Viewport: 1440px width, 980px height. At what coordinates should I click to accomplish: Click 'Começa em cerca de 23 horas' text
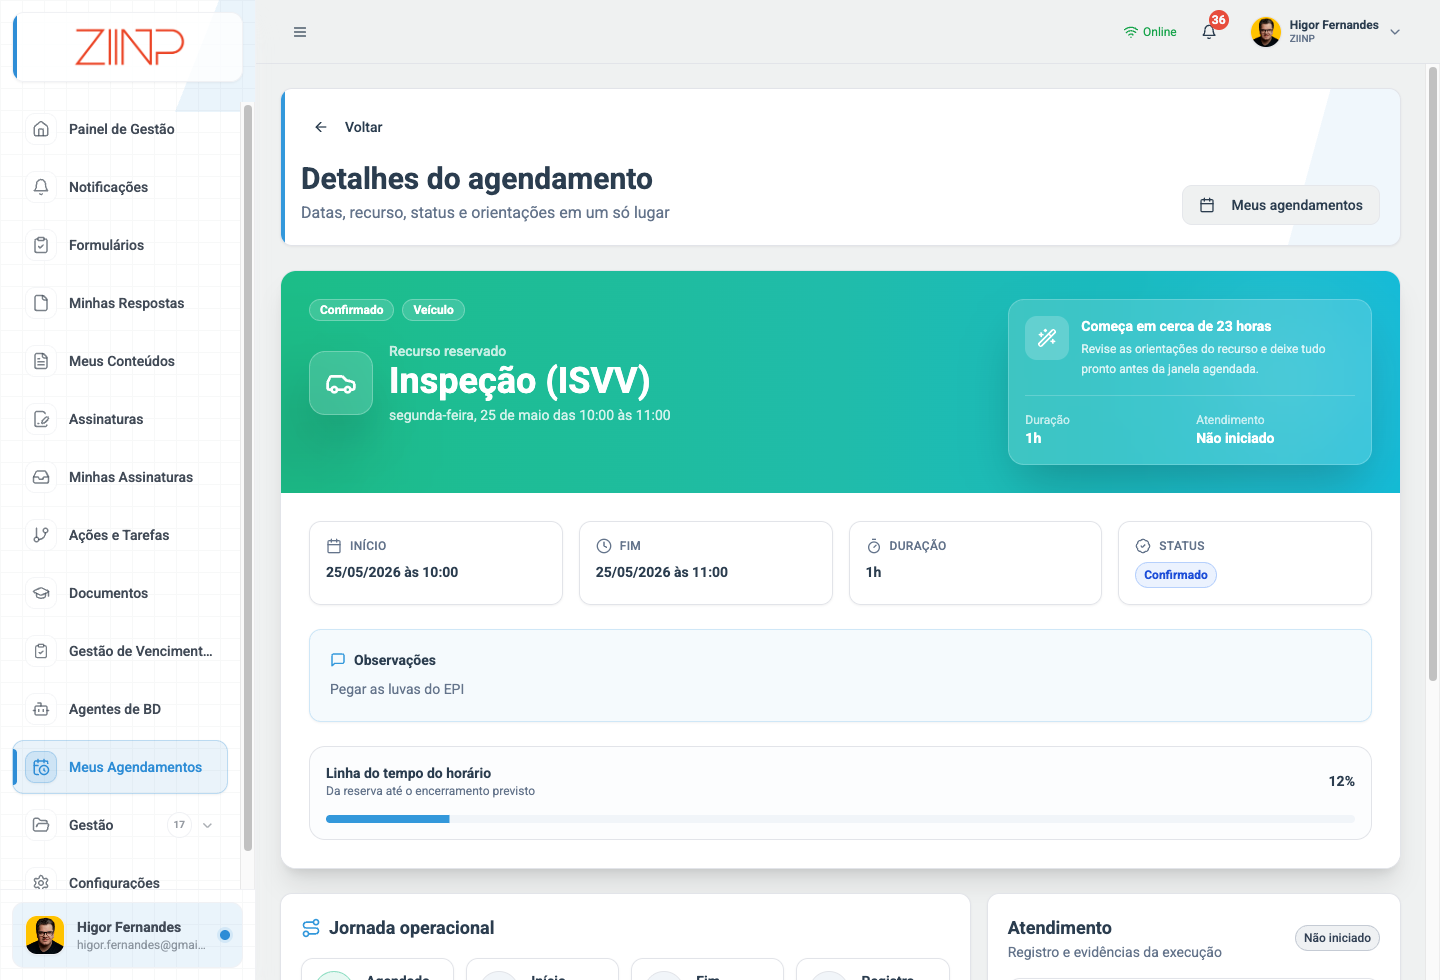click(1176, 326)
